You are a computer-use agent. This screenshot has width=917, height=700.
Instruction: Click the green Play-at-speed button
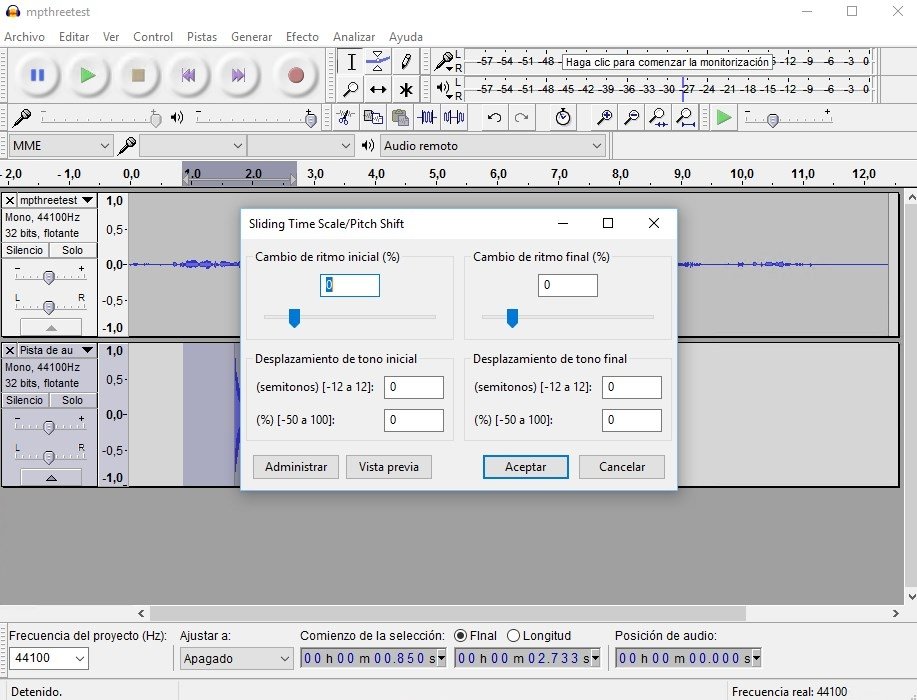724,118
